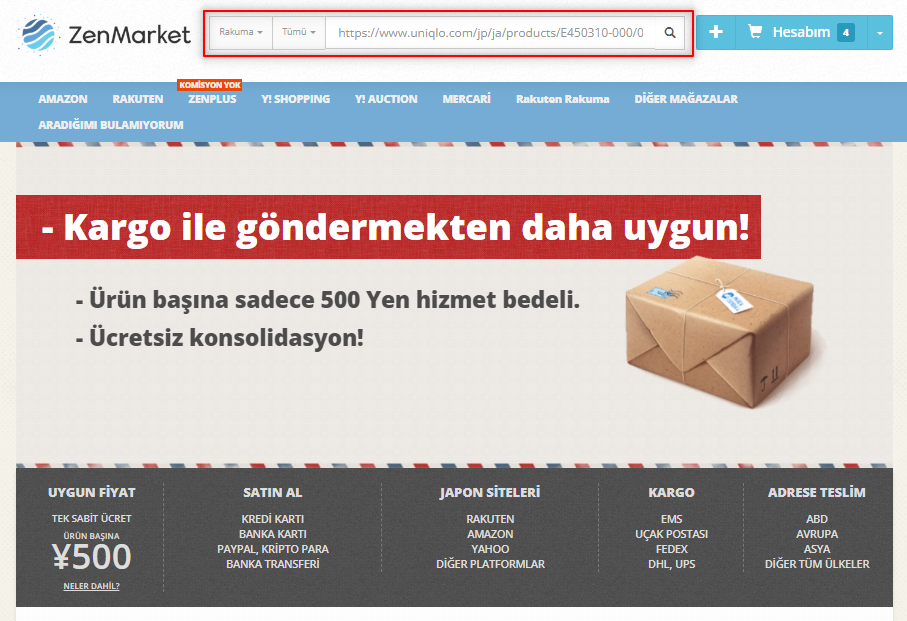Click BANKA TRANSFERİ text

[x=272, y=564]
